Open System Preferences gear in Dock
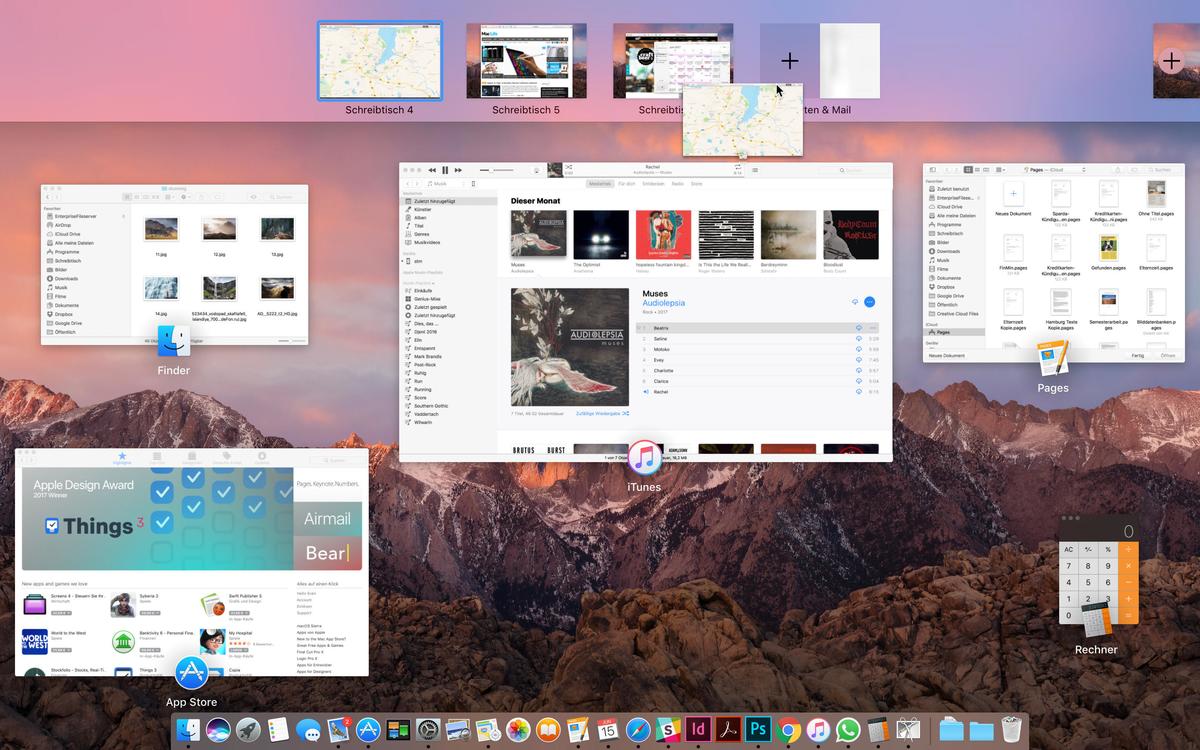 click(x=428, y=731)
